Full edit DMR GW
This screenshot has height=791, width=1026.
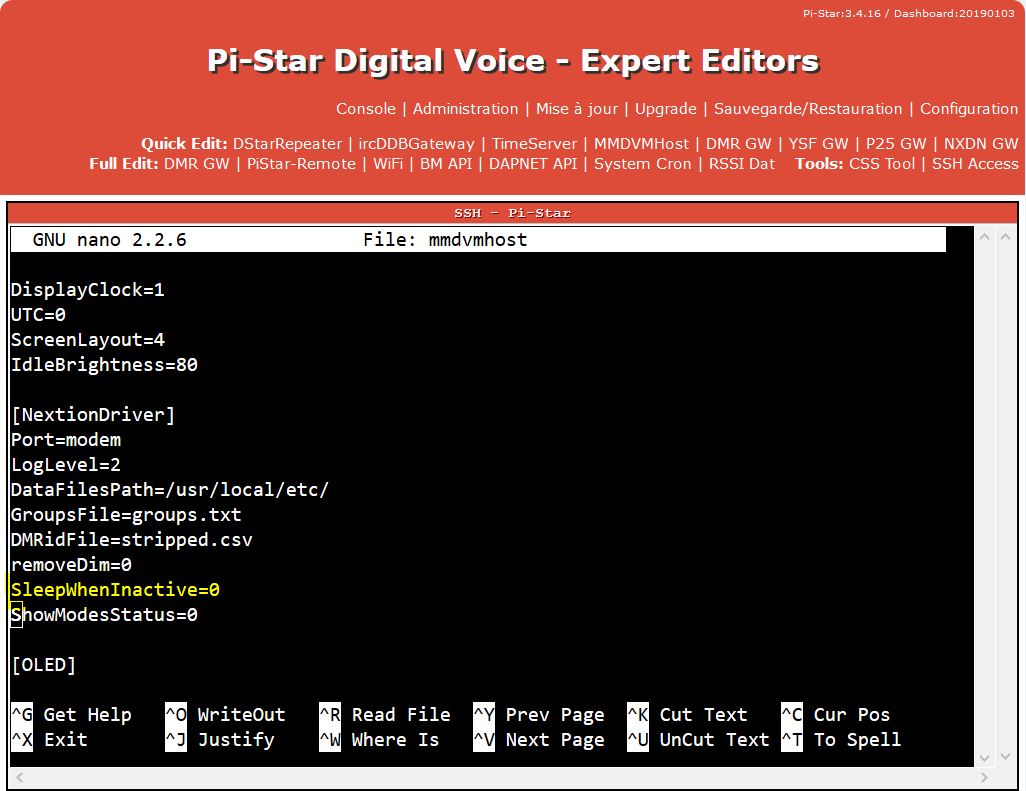click(x=196, y=164)
